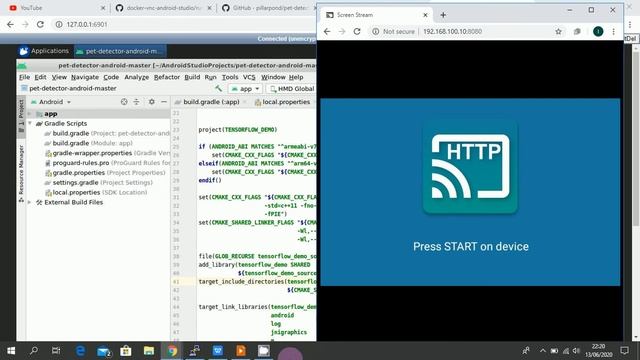Open the Applications menu in VNC desktop
The image size is (640, 360).
44,51
